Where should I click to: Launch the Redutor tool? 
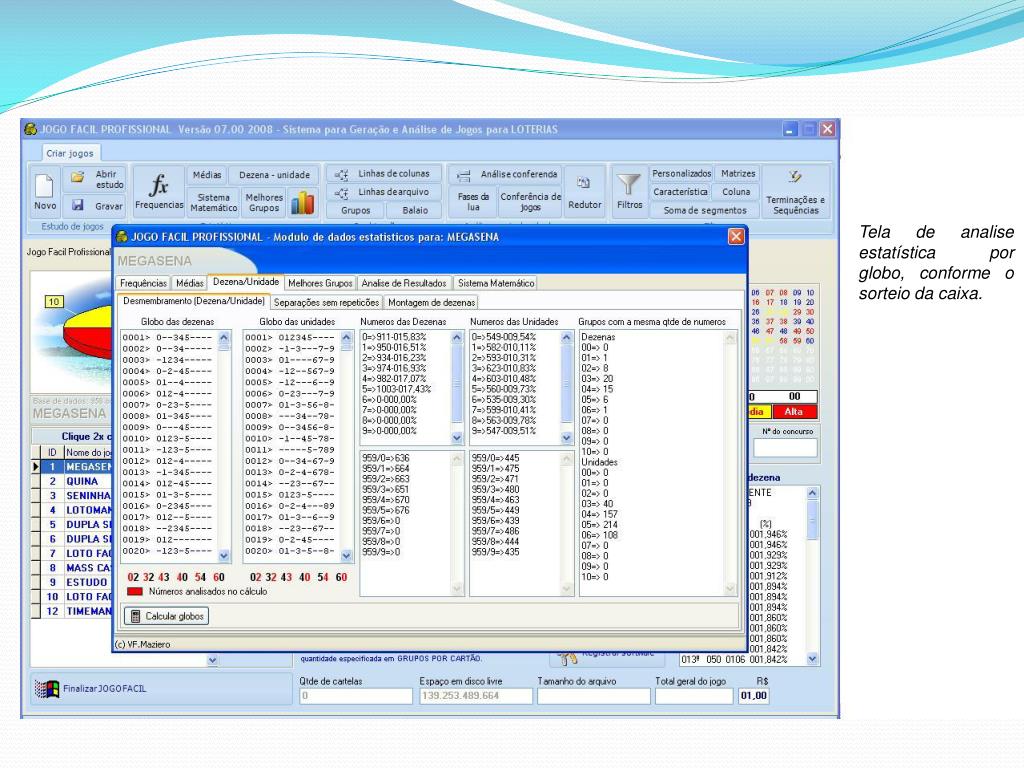pyautogui.click(x=584, y=192)
